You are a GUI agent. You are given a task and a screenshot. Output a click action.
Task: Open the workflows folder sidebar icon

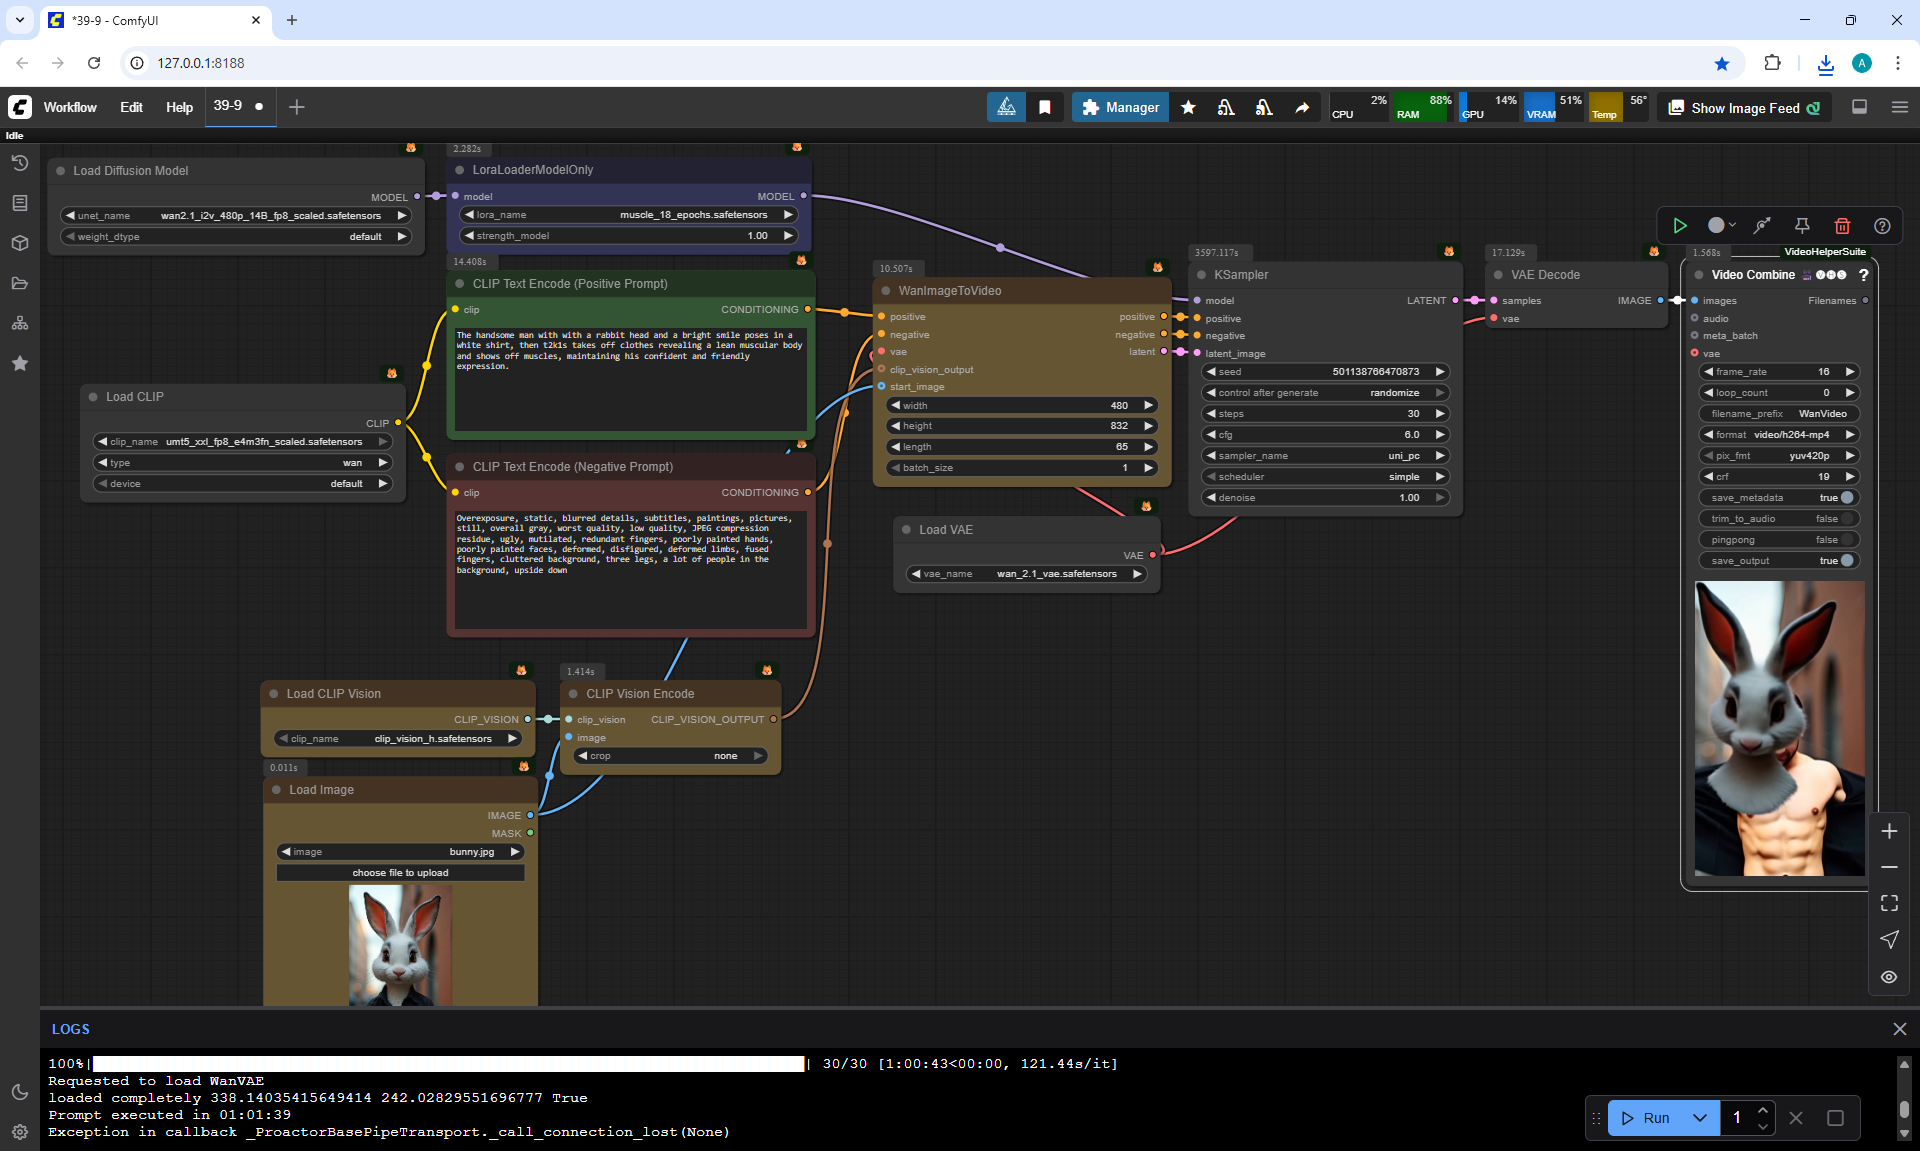point(20,283)
